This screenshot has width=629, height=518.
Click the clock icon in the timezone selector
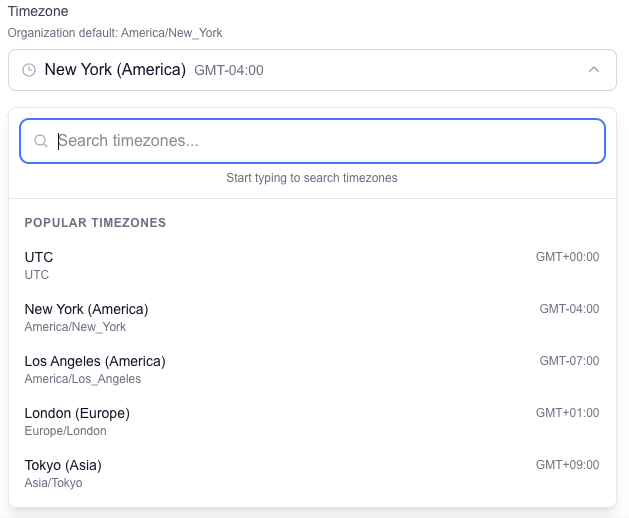(29, 70)
